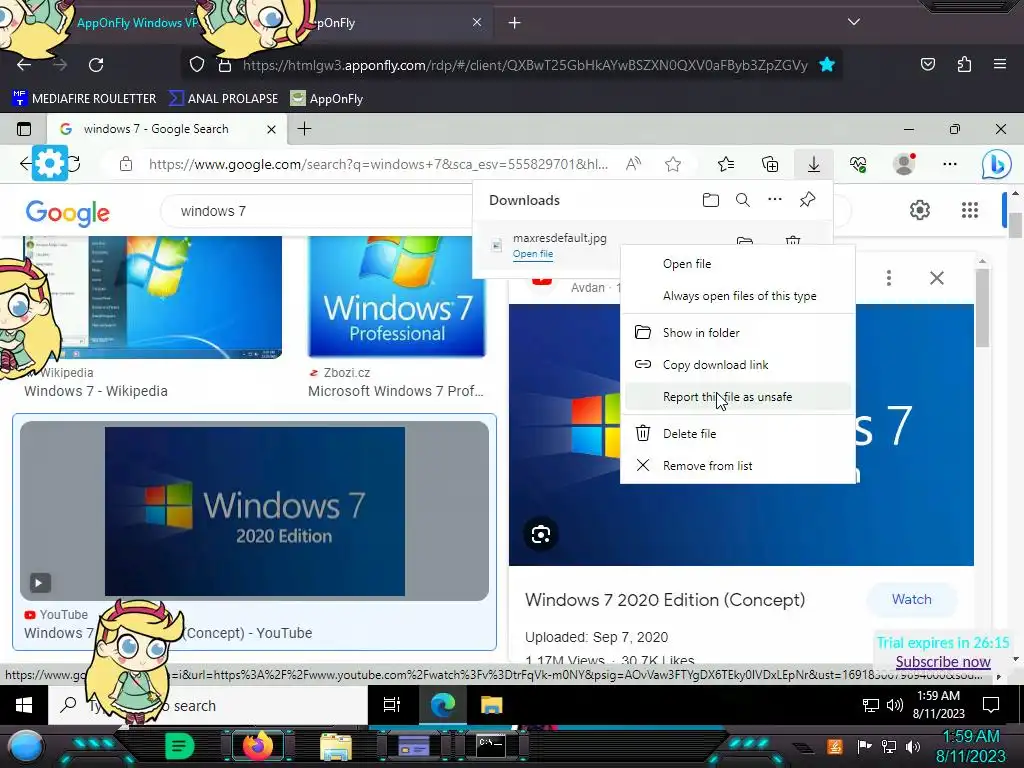
Task: Click the Google Lens icon on preview image
Action: [541, 535]
